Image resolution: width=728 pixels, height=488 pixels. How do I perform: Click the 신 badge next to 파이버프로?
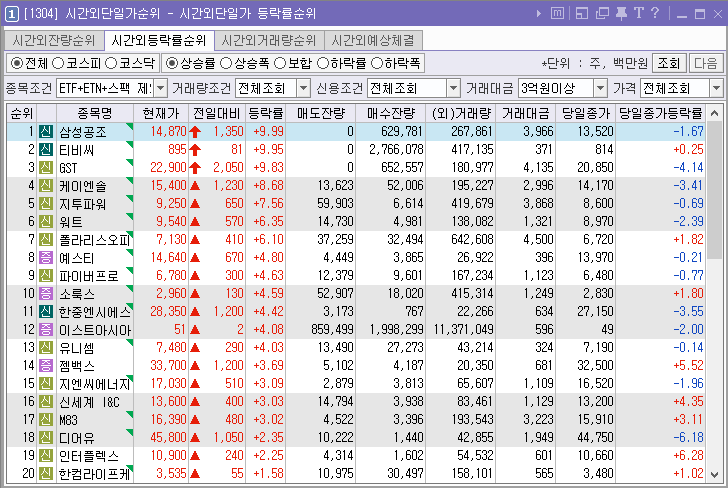46,276
